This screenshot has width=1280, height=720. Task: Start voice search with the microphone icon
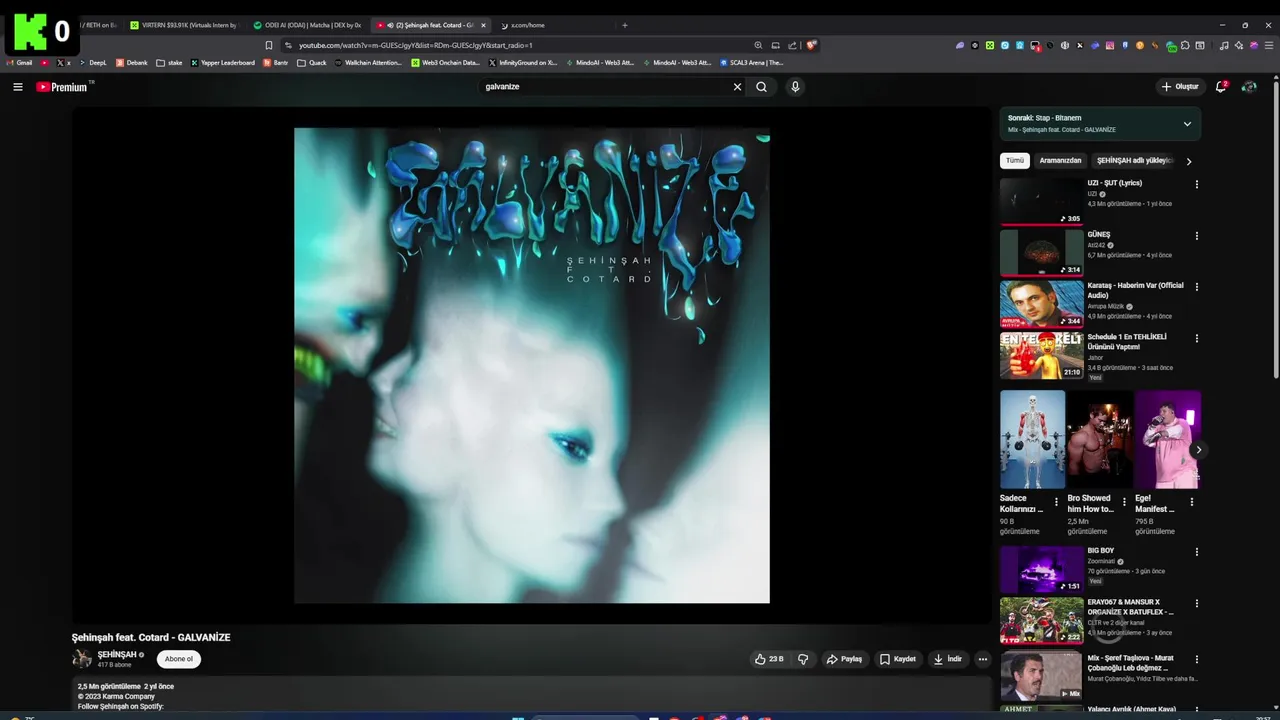click(795, 87)
